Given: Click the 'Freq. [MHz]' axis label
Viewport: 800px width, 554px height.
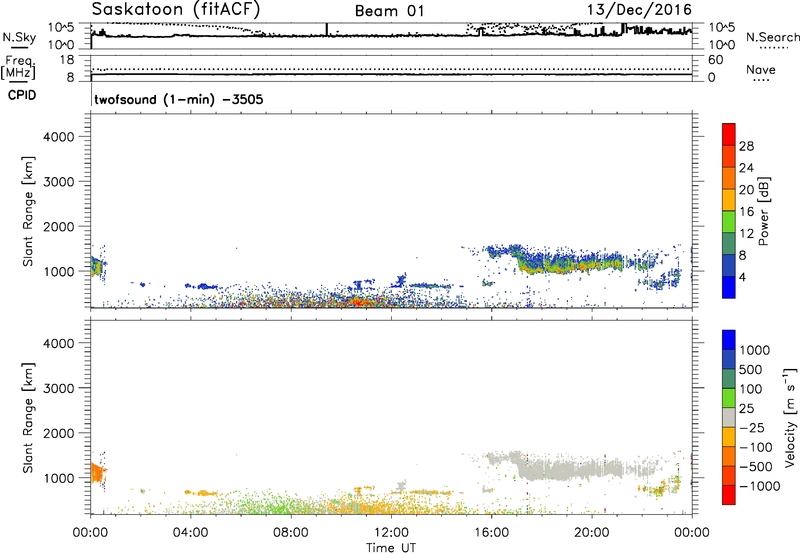Looking at the screenshot, I should [x=18, y=67].
